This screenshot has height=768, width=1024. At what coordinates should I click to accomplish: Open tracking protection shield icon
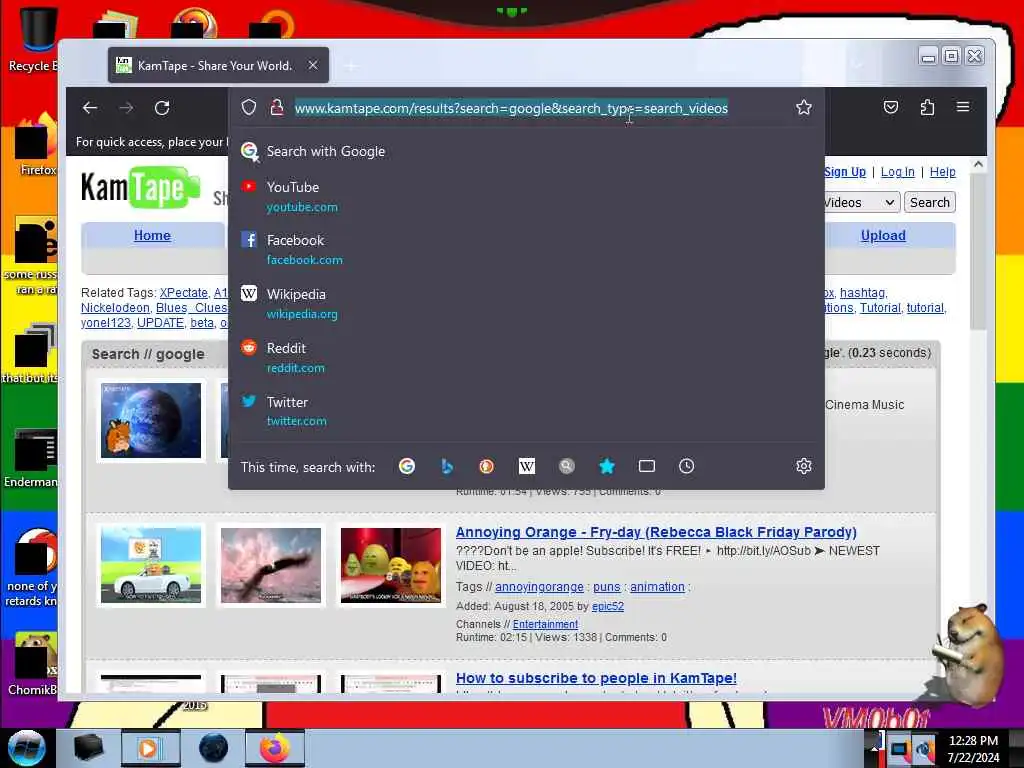[249, 107]
